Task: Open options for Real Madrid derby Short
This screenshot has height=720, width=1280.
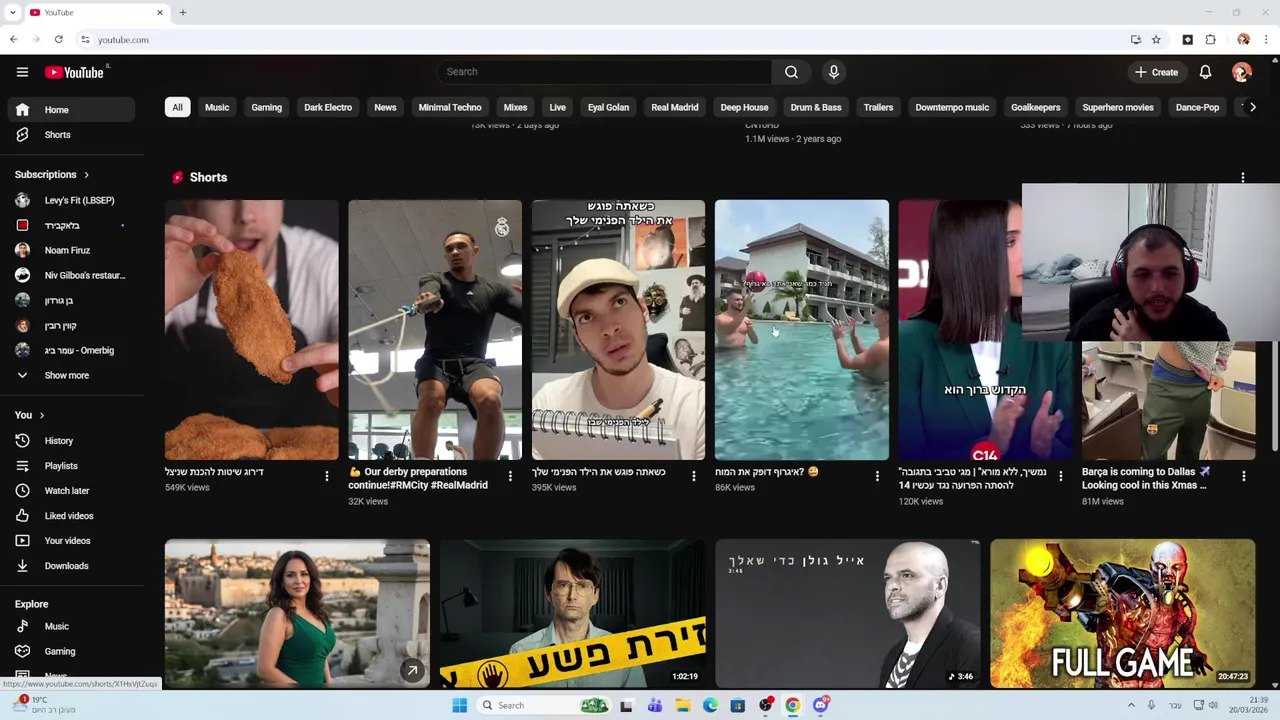Action: 510,477
